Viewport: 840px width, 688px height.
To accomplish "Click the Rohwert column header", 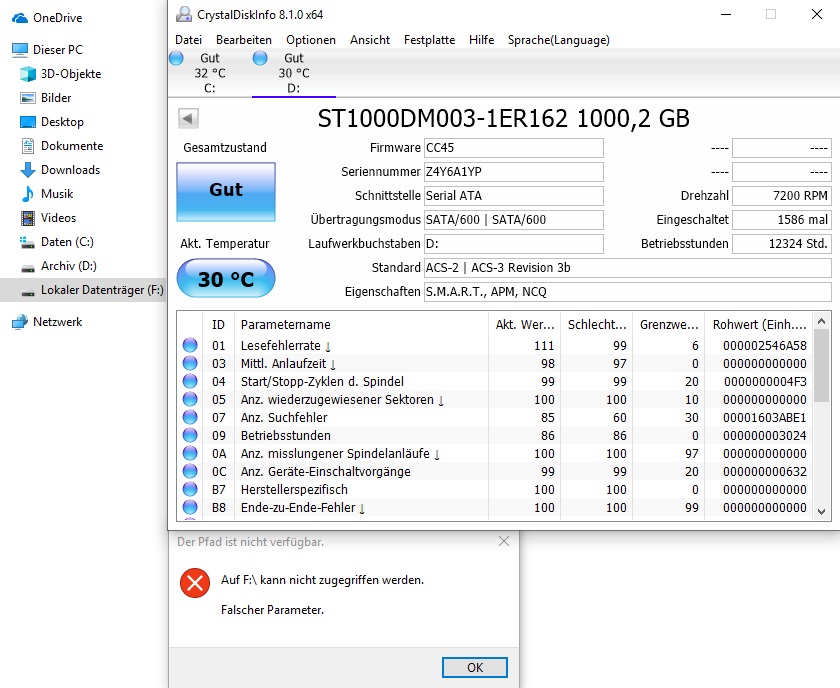I will pos(759,324).
